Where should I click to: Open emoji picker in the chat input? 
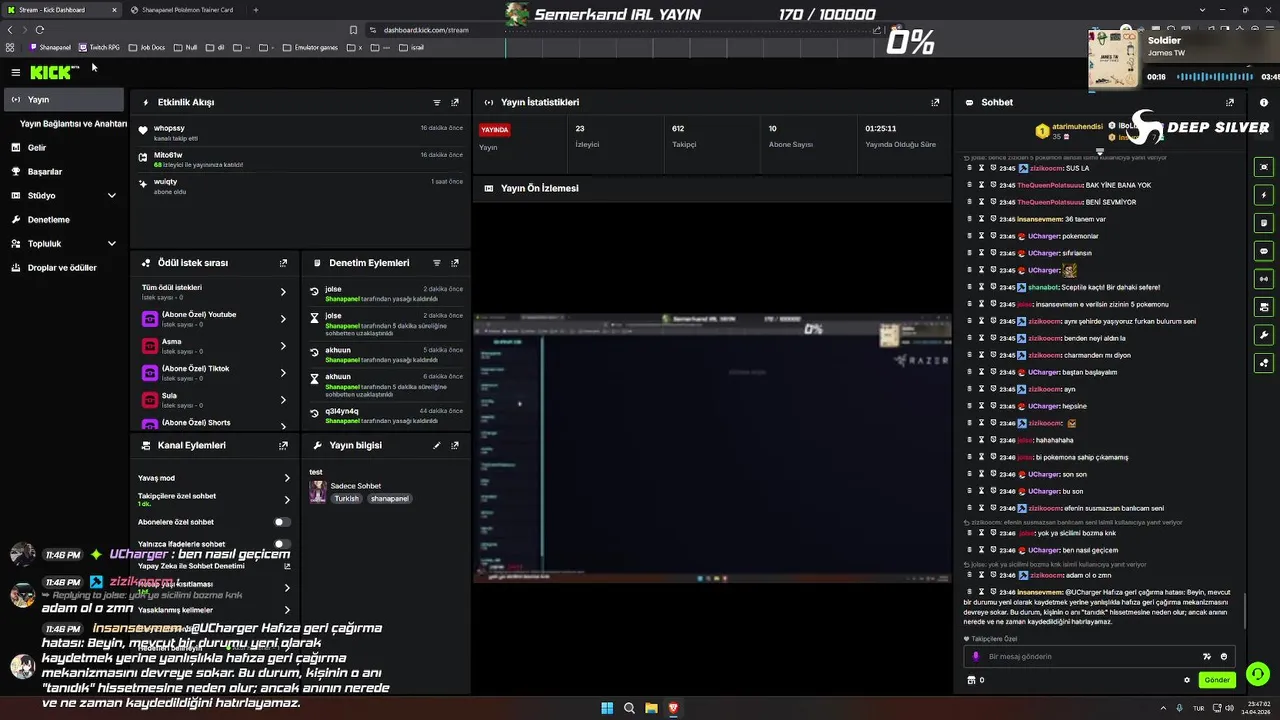(1224, 657)
